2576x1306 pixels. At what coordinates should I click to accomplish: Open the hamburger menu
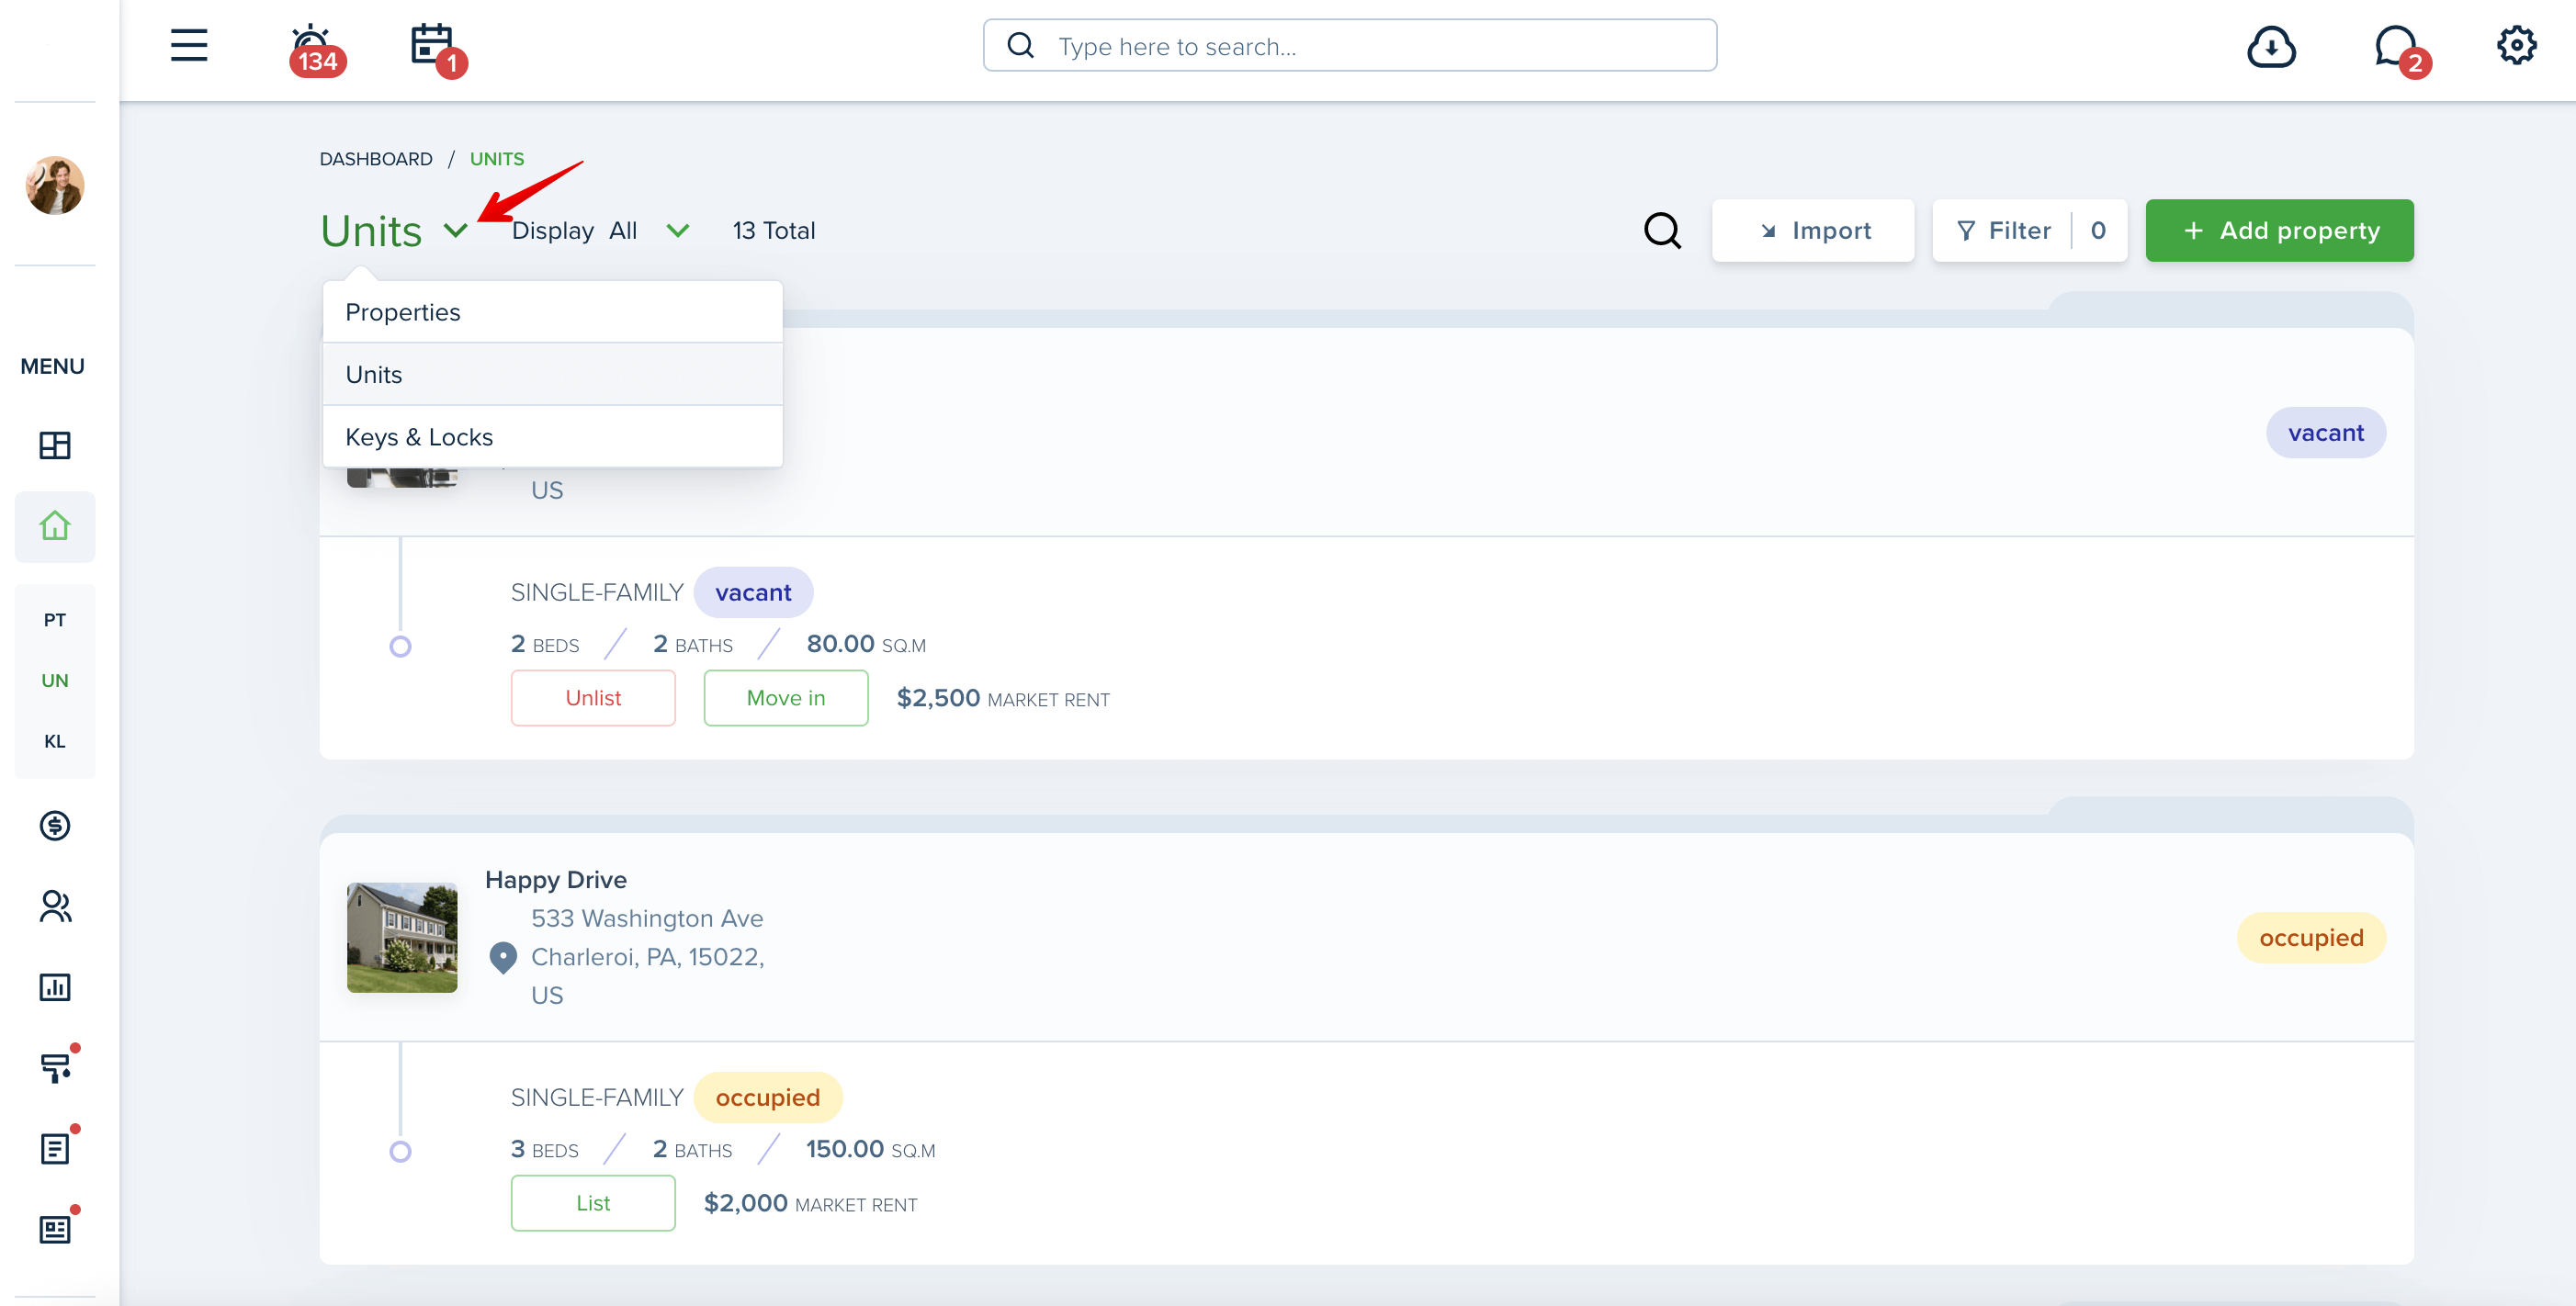[188, 46]
